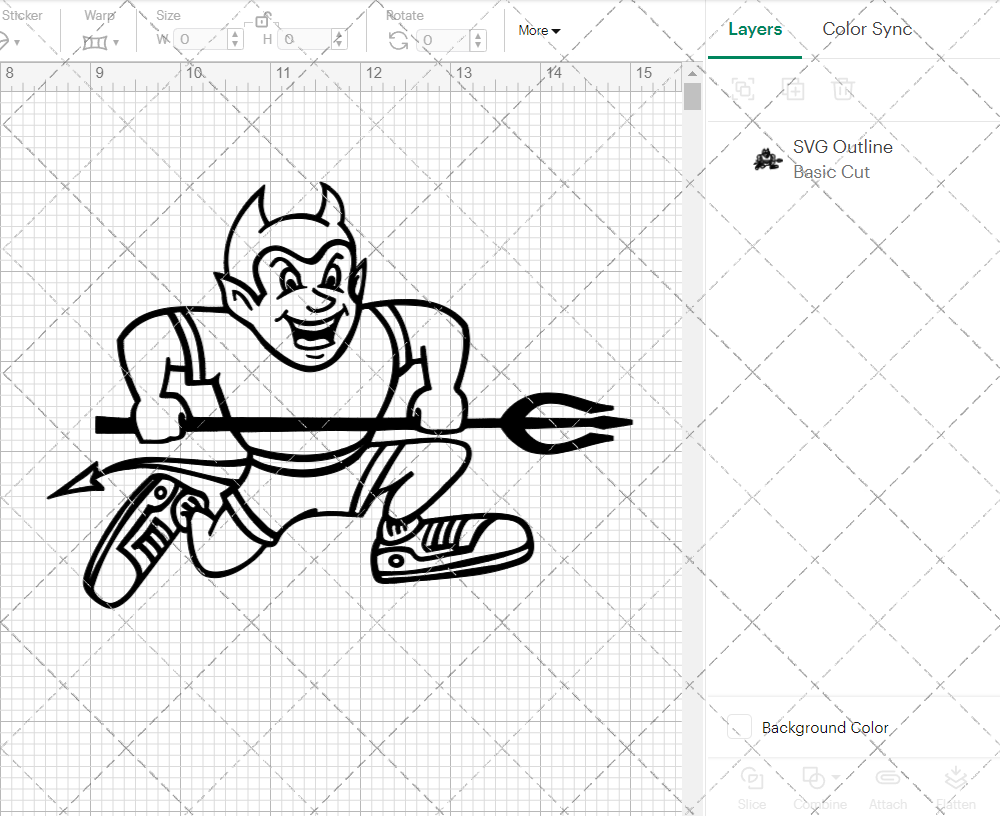Switch to the Color Sync tab

[867, 29]
